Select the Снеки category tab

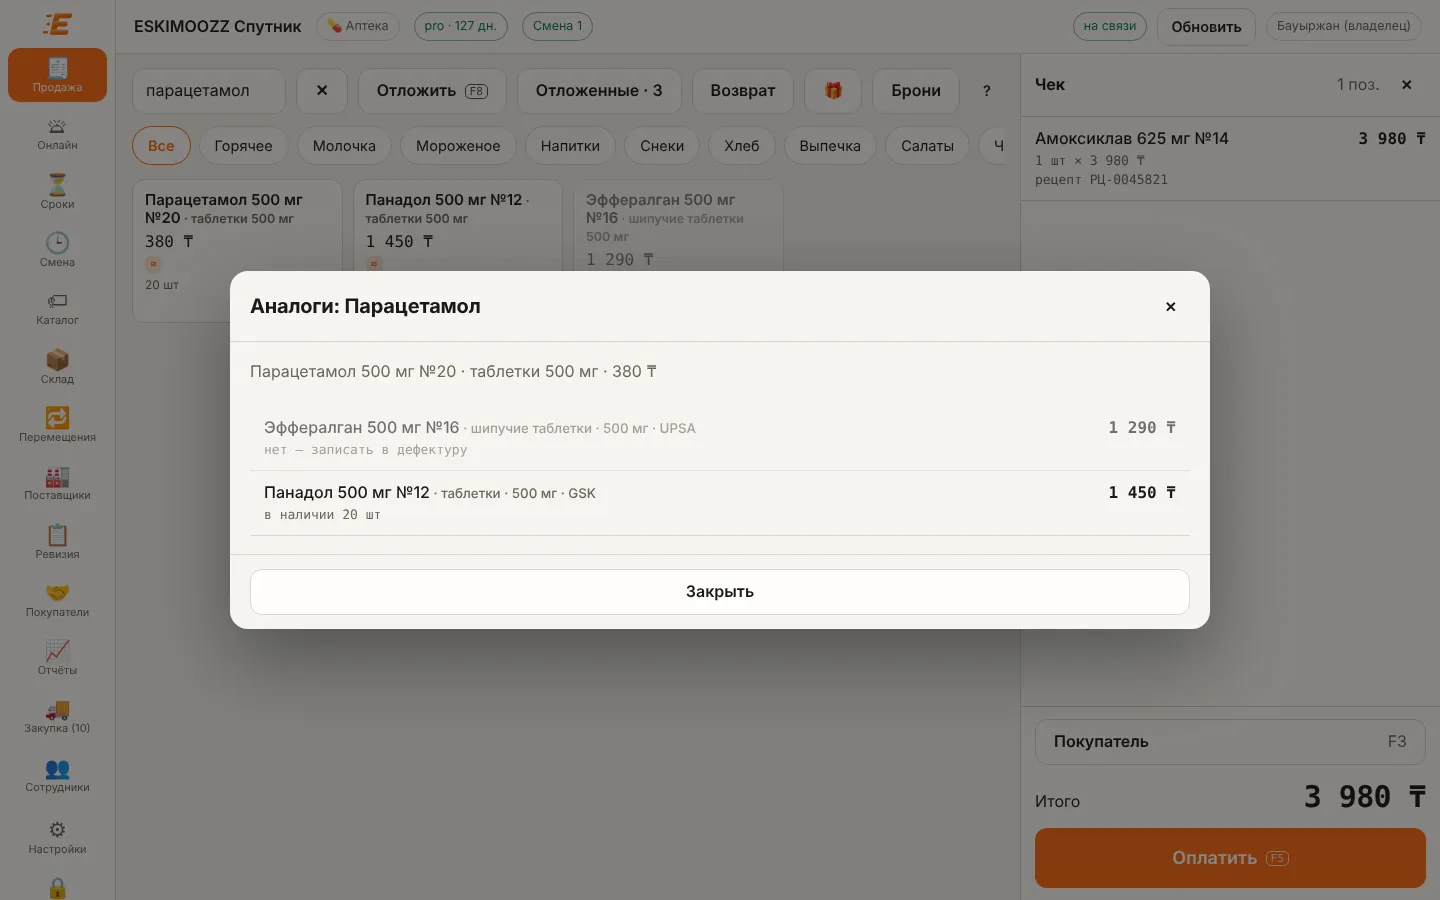pos(662,146)
